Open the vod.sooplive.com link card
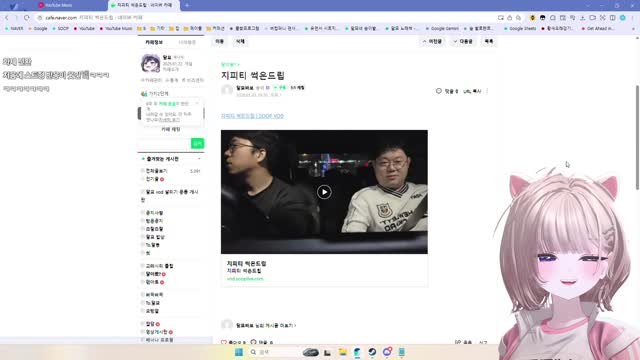The width and height of the screenshot is (640, 360). (324, 270)
